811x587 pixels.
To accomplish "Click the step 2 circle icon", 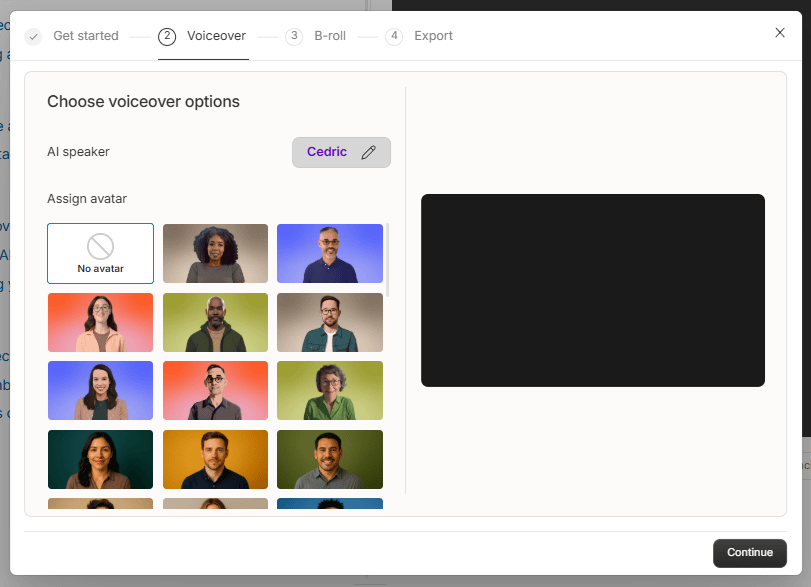I will point(167,36).
